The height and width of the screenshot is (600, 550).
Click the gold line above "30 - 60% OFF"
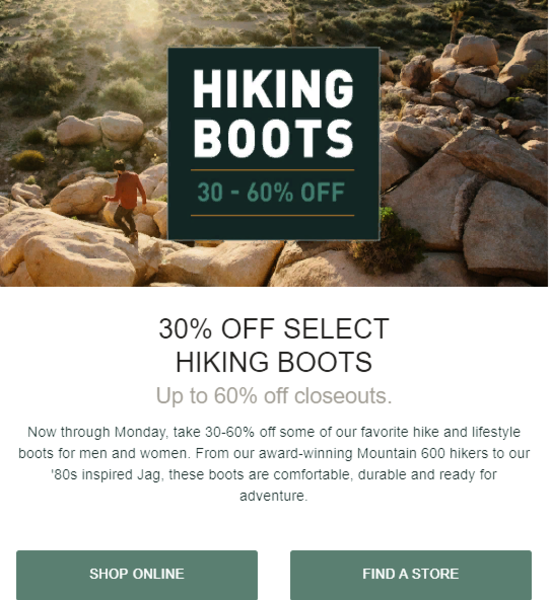click(x=273, y=170)
